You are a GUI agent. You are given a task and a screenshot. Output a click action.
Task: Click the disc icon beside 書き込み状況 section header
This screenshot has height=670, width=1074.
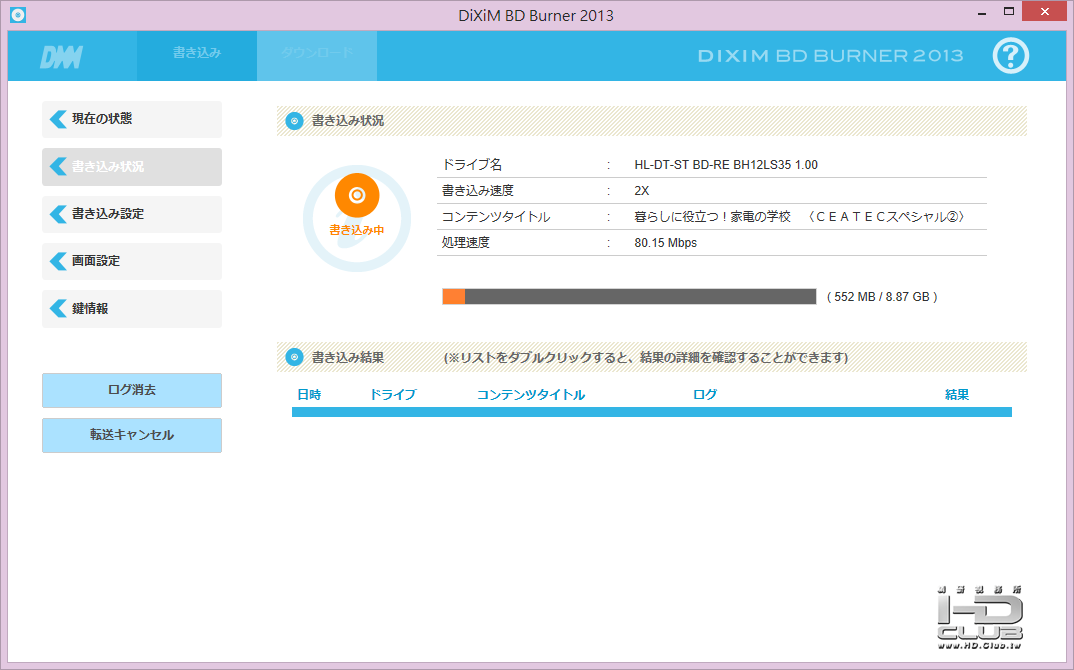[x=294, y=121]
